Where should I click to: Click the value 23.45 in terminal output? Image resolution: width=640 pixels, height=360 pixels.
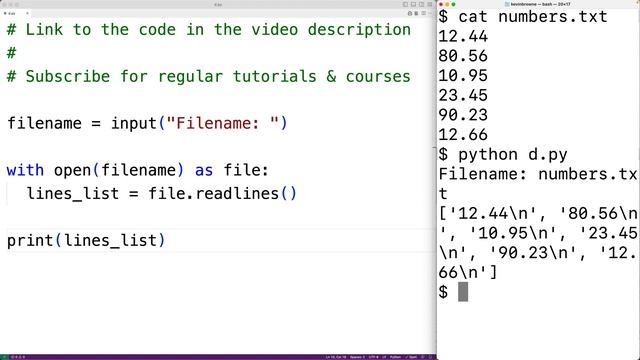[463, 96]
